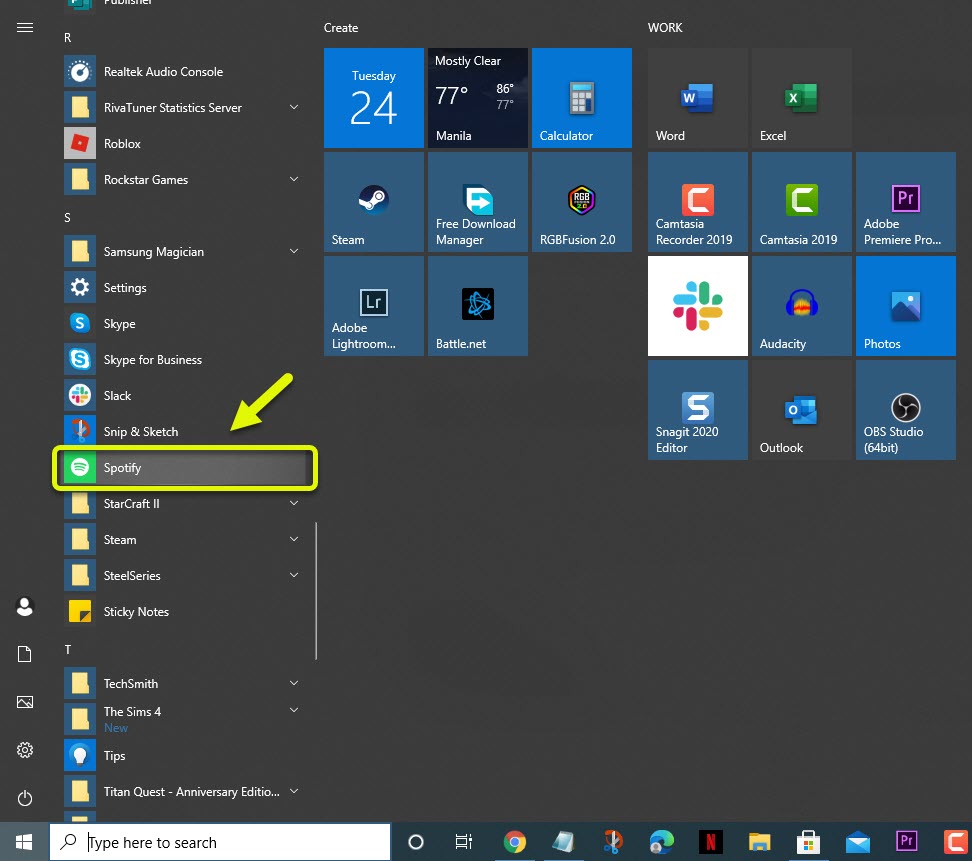Launch Steam from the app list
The width and height of the screenshot is (972, 861).
120,539
